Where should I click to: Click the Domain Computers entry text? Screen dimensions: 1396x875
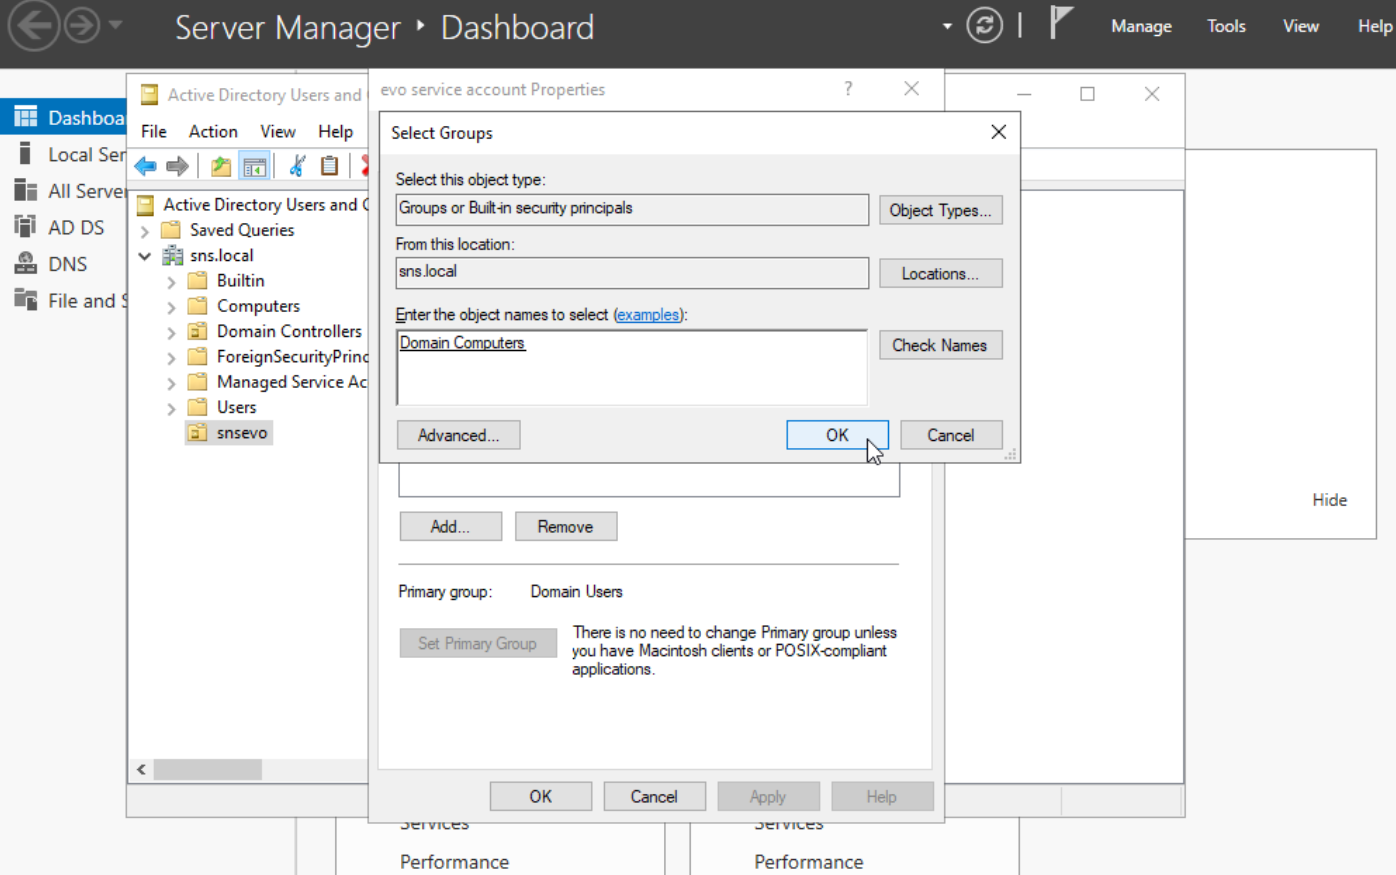pos(462,343)
